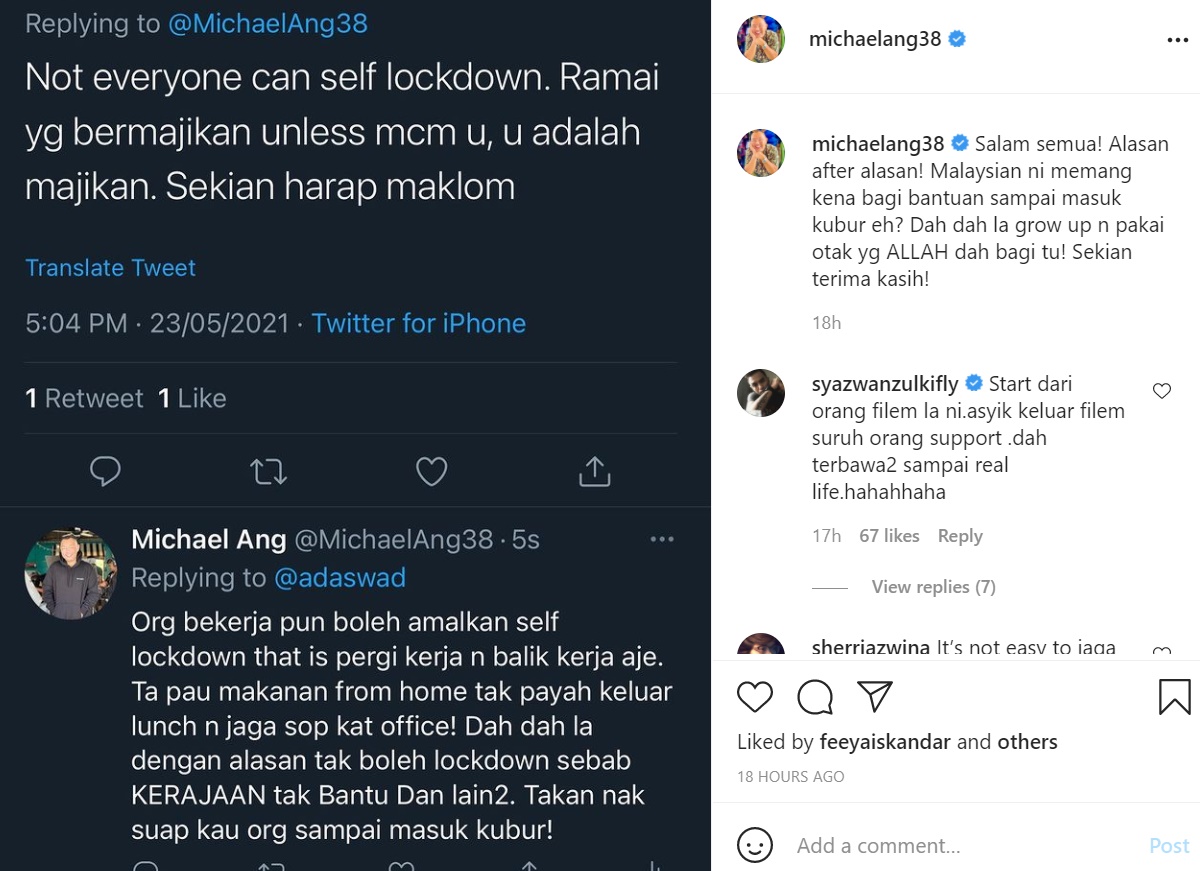
Task: Toggle like heart on the top tweet
Action: (431, 471)
